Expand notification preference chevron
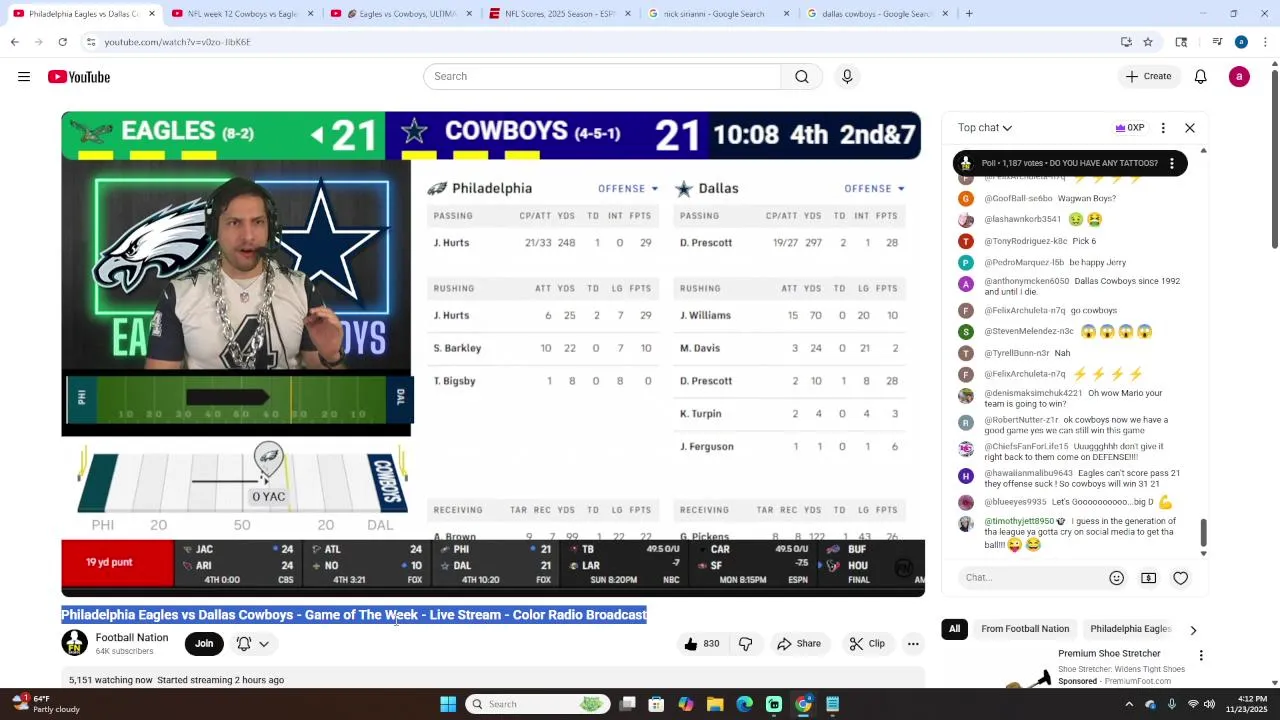The width and height of the screenshot is (1280, 720). [264, 644]
